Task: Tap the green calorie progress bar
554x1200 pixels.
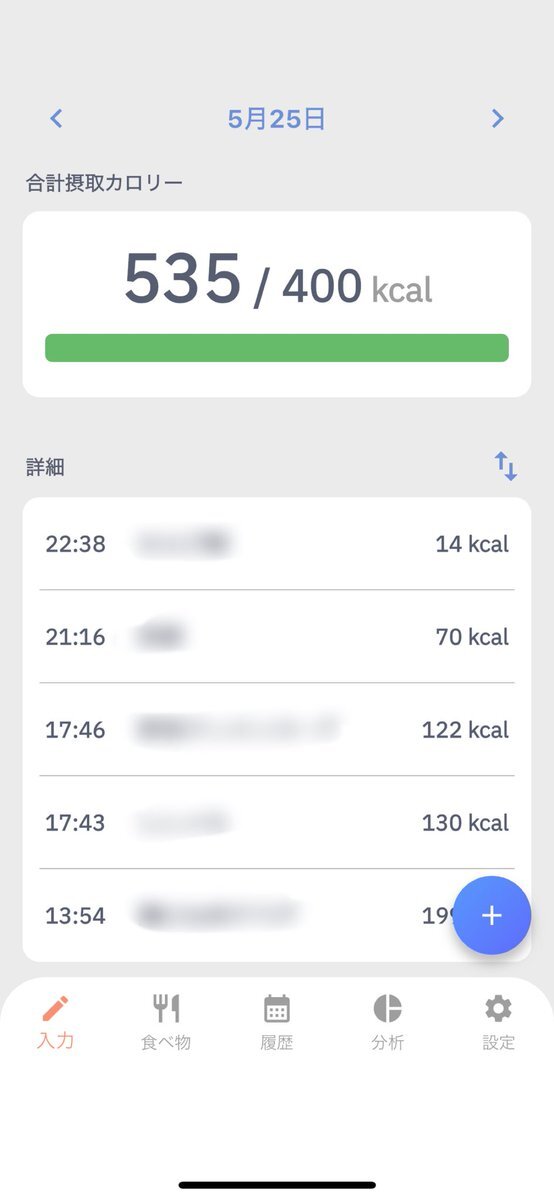Action: tap(277, 348)
